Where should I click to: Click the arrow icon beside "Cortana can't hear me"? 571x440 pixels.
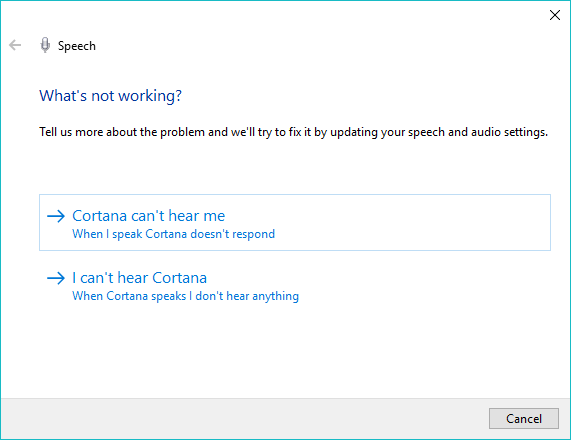coord(56,216)
